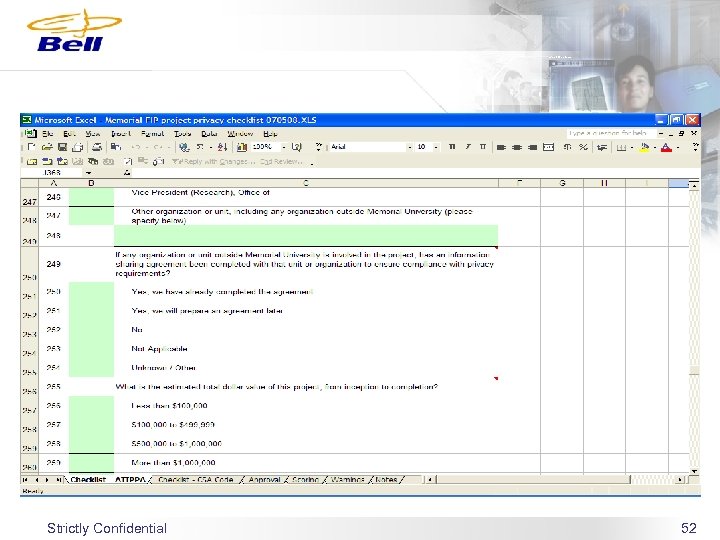The image size is (720, 540).
Task: Expand Toolbar Options chevron beside Font Color arrow
Action: point(695,147)
